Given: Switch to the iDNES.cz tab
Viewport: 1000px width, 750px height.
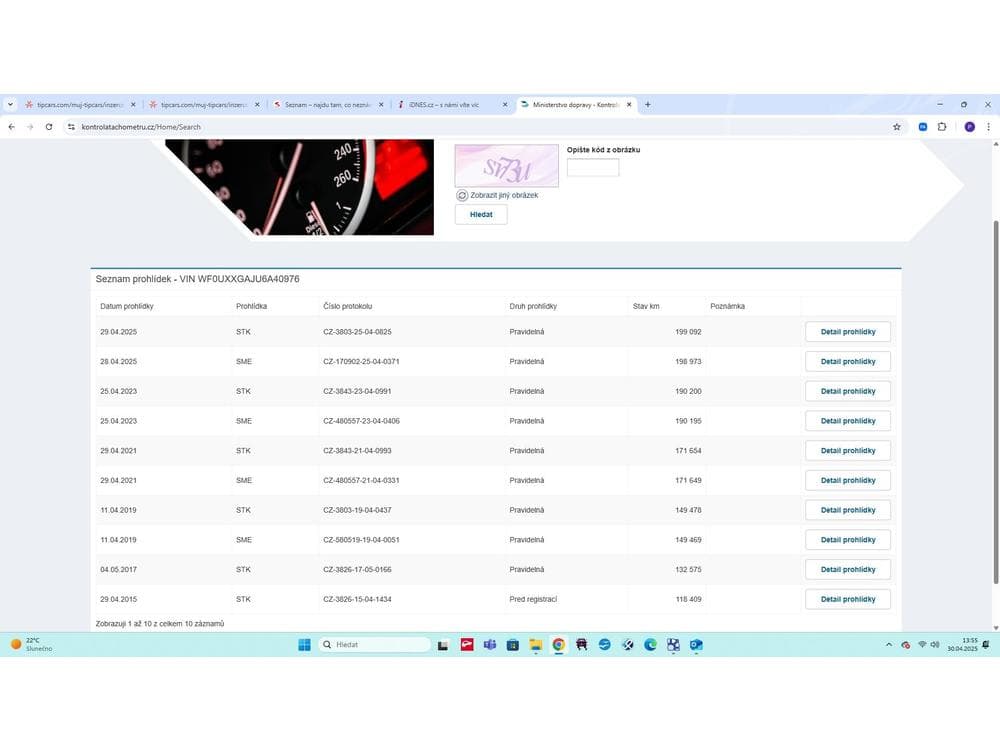Looking at the screenshot, I should pos(452,105).
